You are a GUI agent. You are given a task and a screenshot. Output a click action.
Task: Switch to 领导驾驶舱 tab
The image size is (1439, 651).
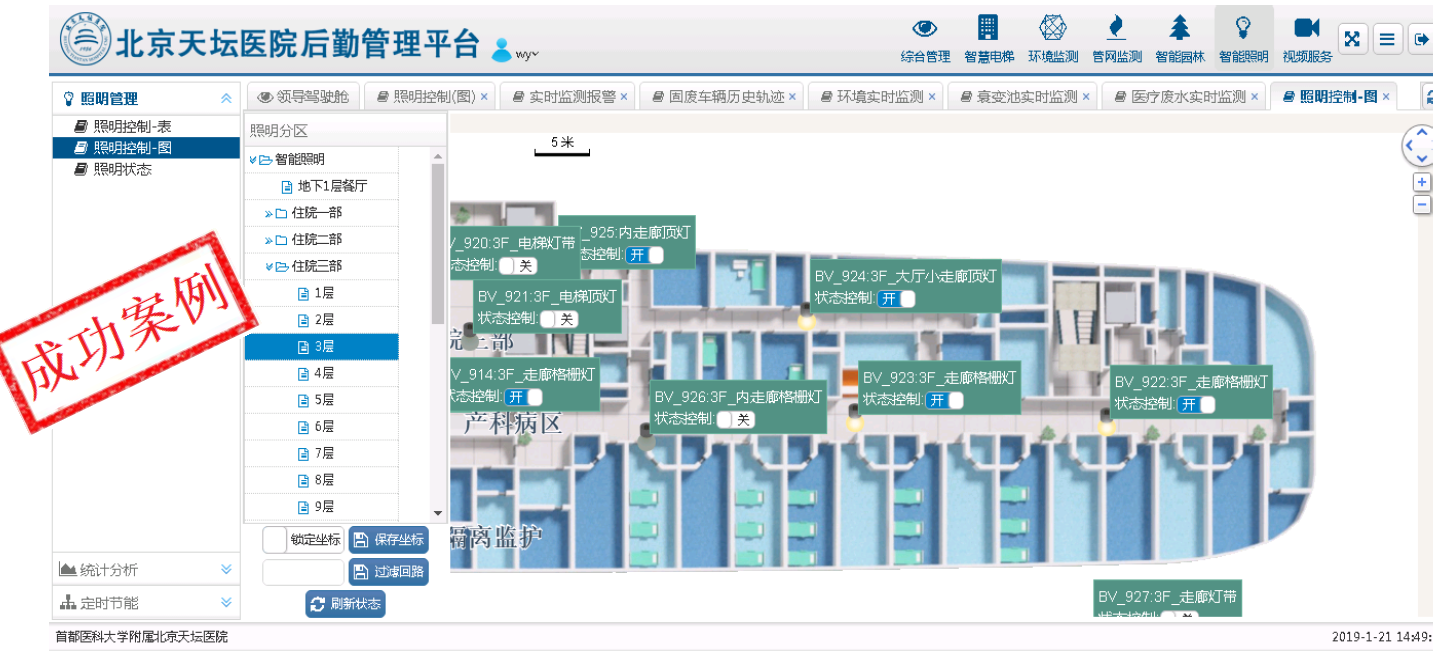(303, 97)
